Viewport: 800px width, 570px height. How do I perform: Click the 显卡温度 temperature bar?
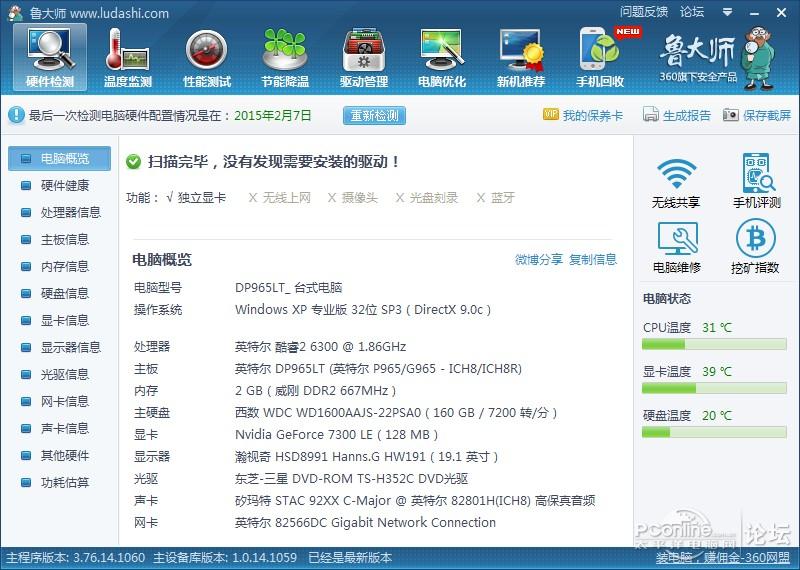(x=714, y=389)
